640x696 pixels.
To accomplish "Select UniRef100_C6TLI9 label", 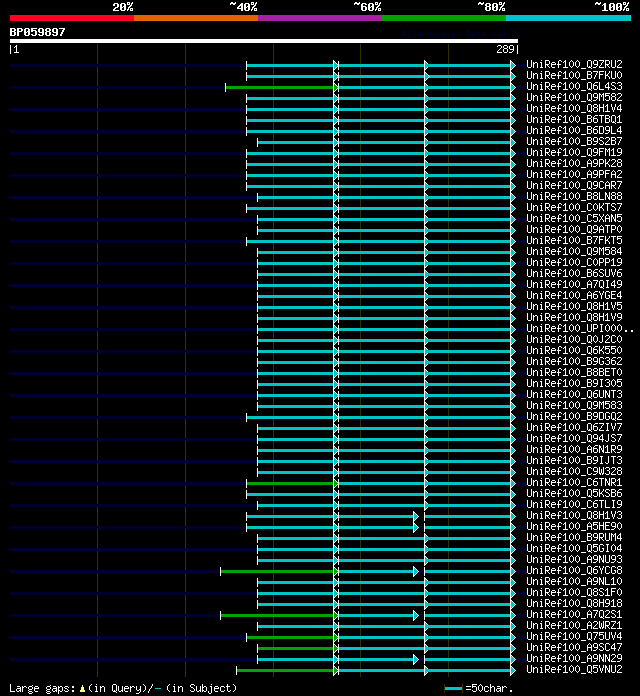I will 574,505.
